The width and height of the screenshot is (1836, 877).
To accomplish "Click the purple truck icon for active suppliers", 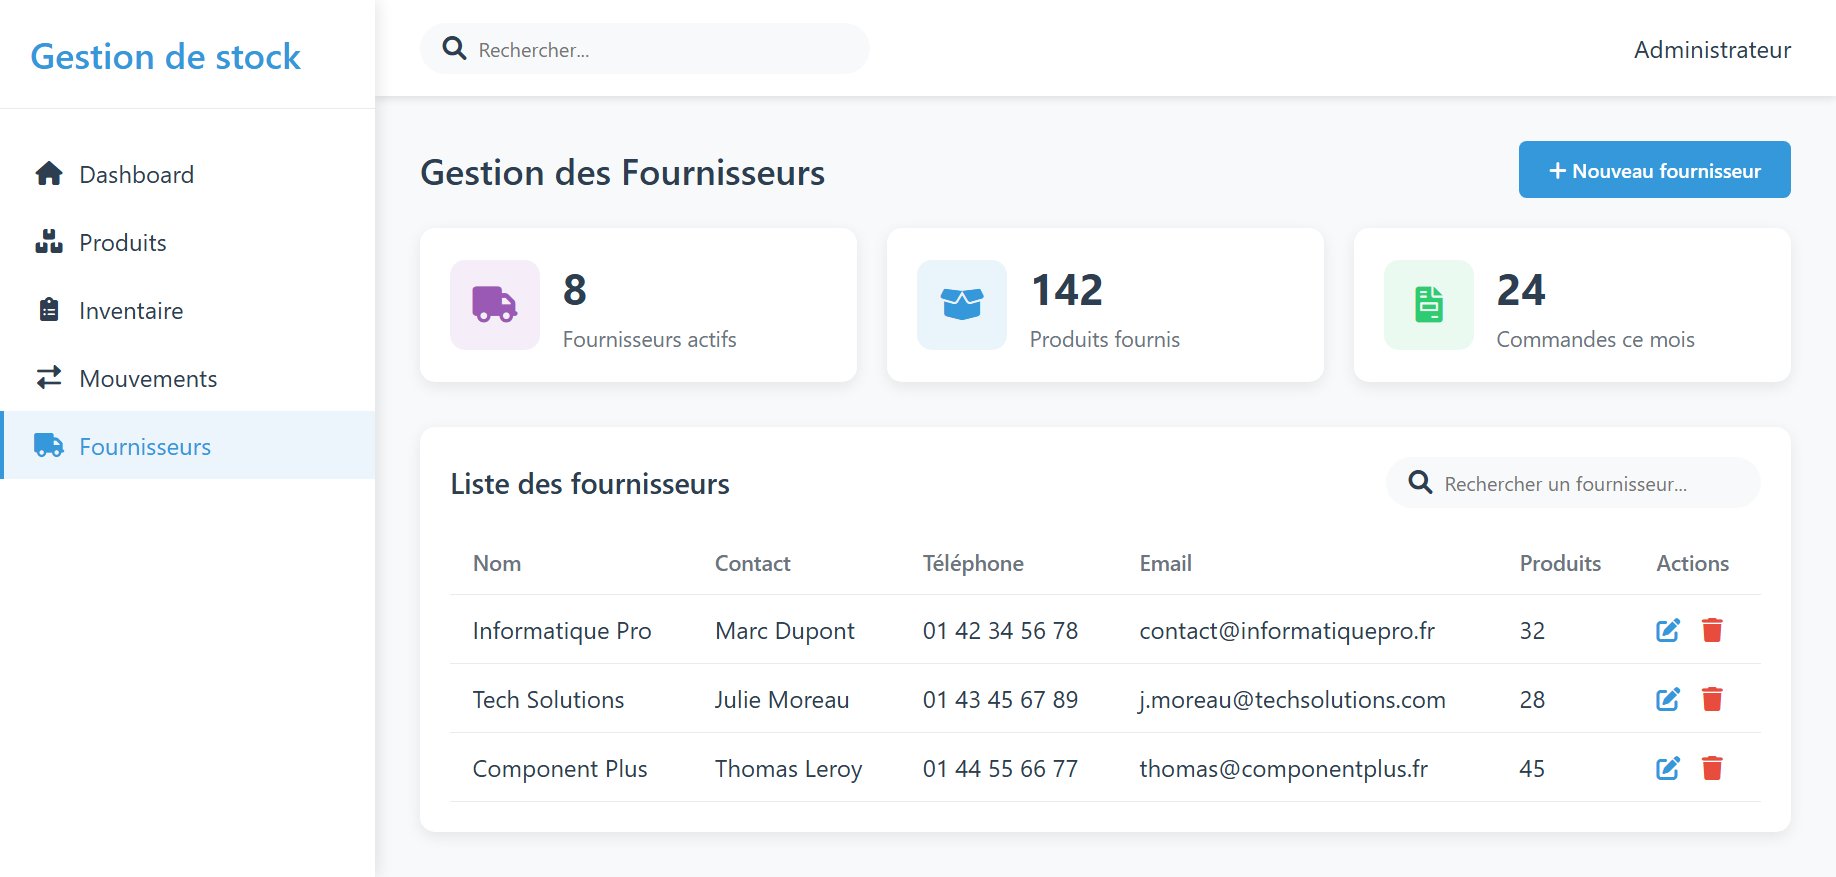I will click(x=494, y=305).
